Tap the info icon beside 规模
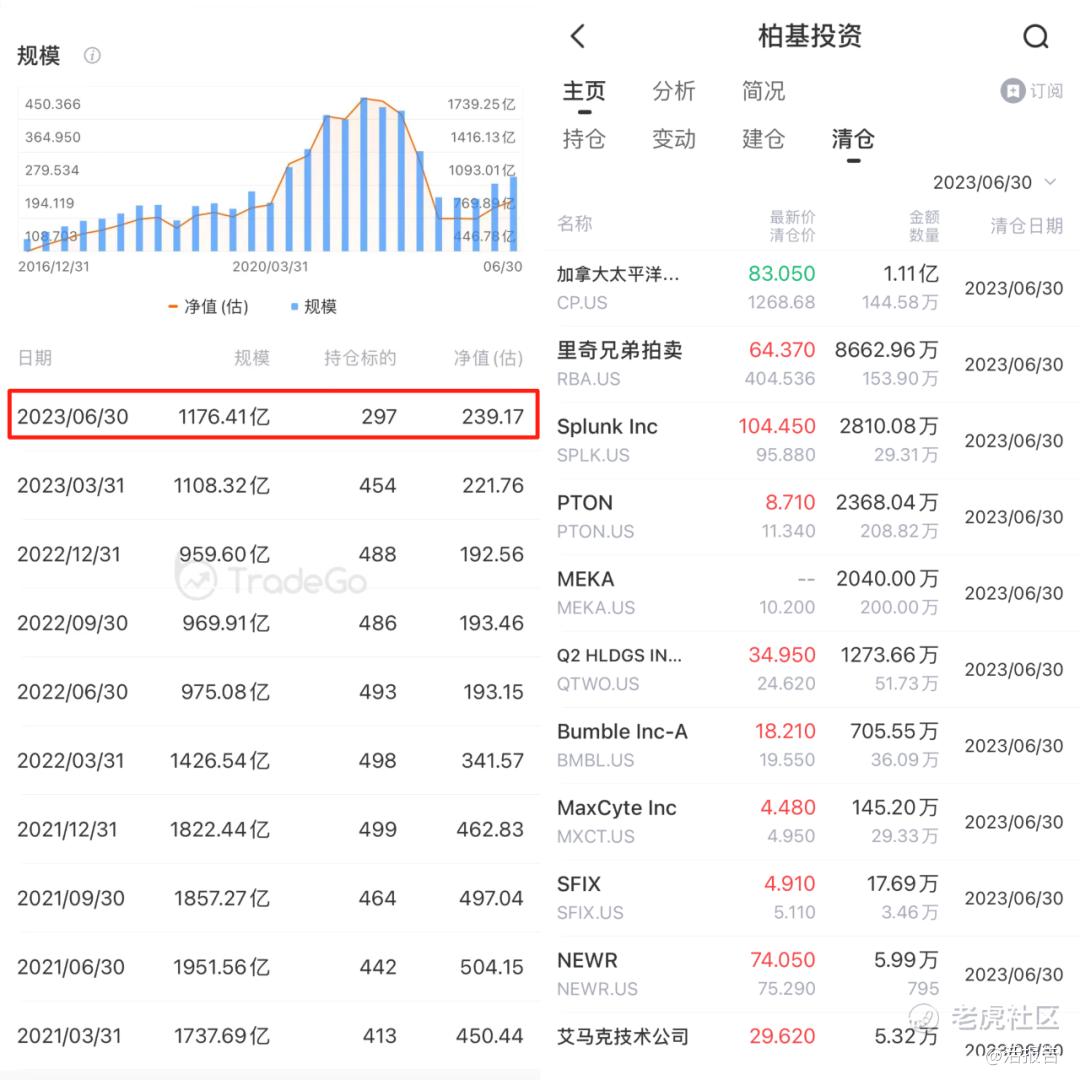Viewport: 1080px width, 1080px height. point(92,55)
